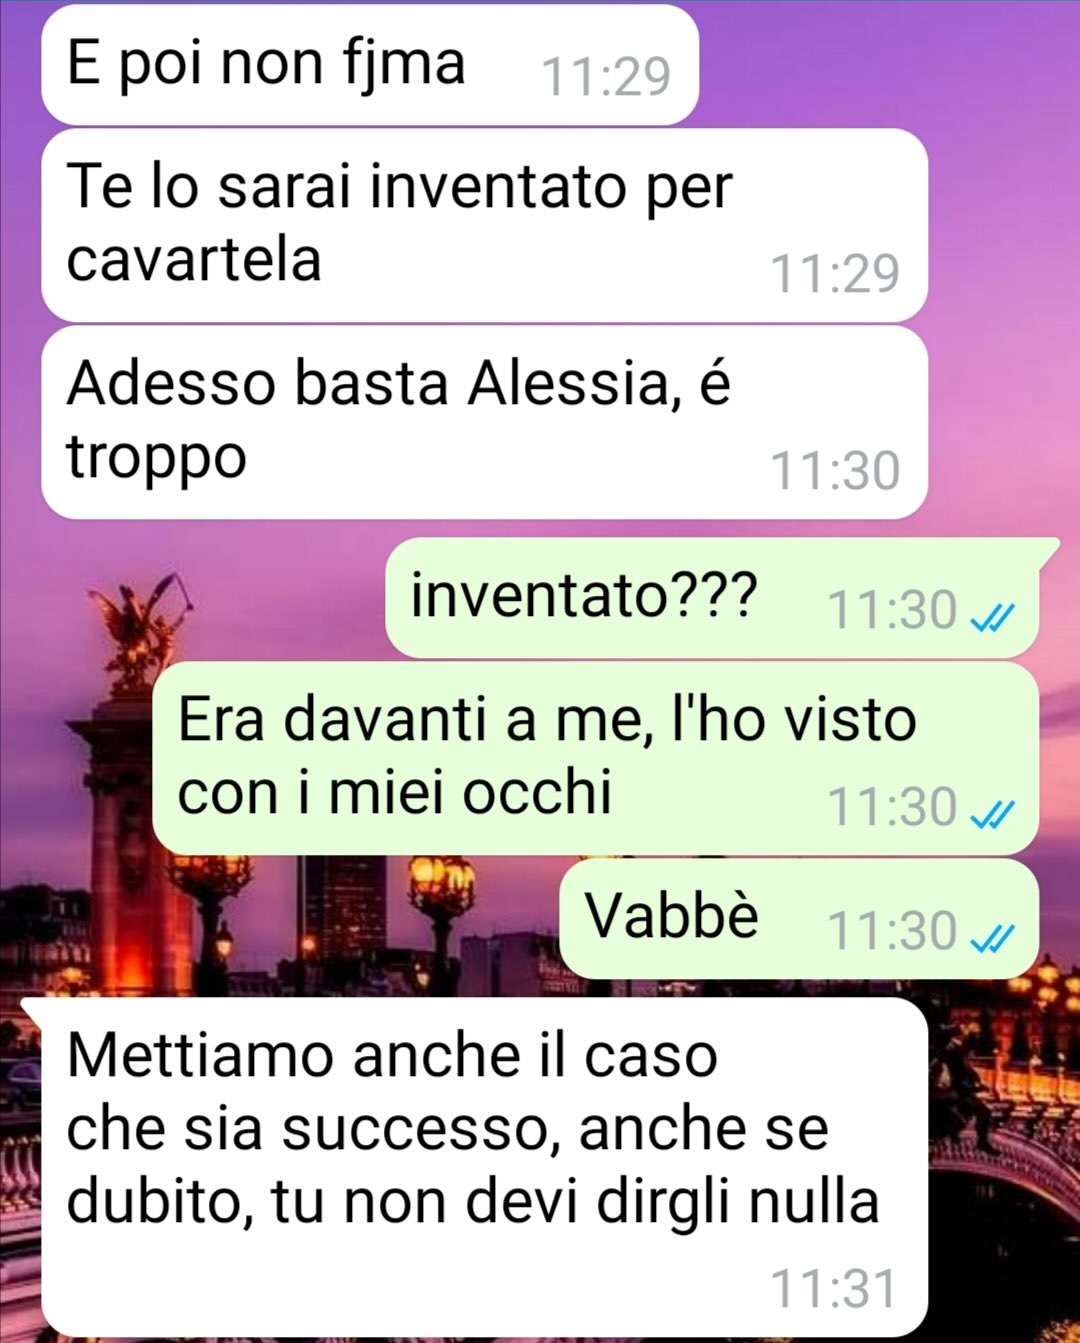Tap the blue read ticks on 'inventato???' message
This screenshot has width=1080, height=1343.
pyautogui.click(x=993, y=618)
